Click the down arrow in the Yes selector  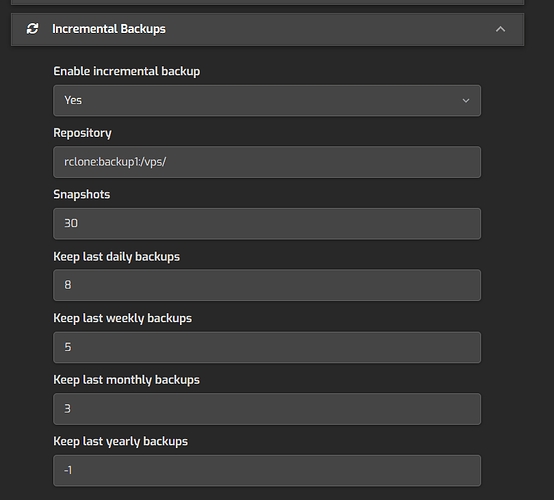coord(466,101)
